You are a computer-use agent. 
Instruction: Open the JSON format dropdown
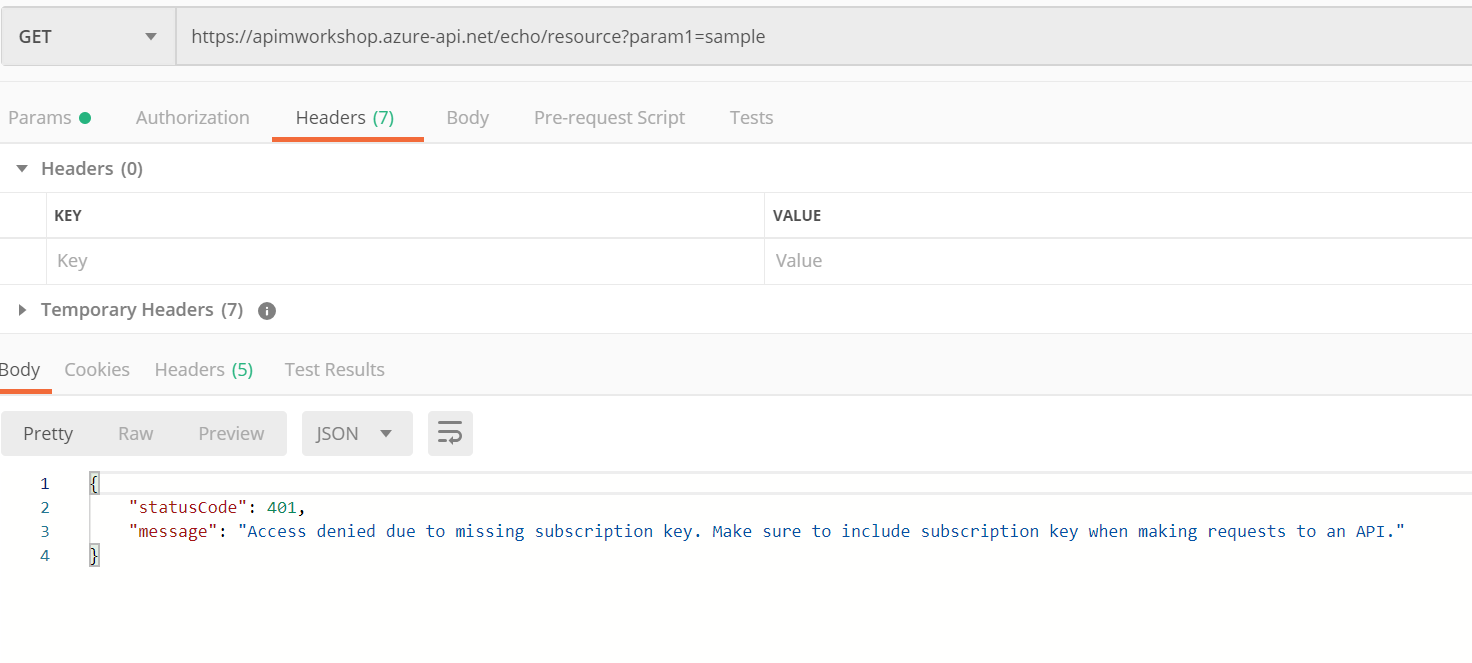(356, 434)
